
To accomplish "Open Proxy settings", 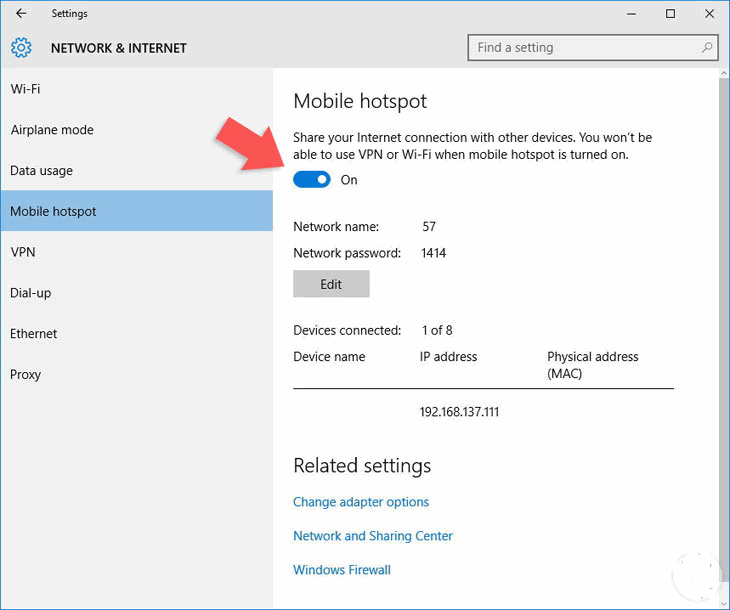I will click(x=136, y=374).
